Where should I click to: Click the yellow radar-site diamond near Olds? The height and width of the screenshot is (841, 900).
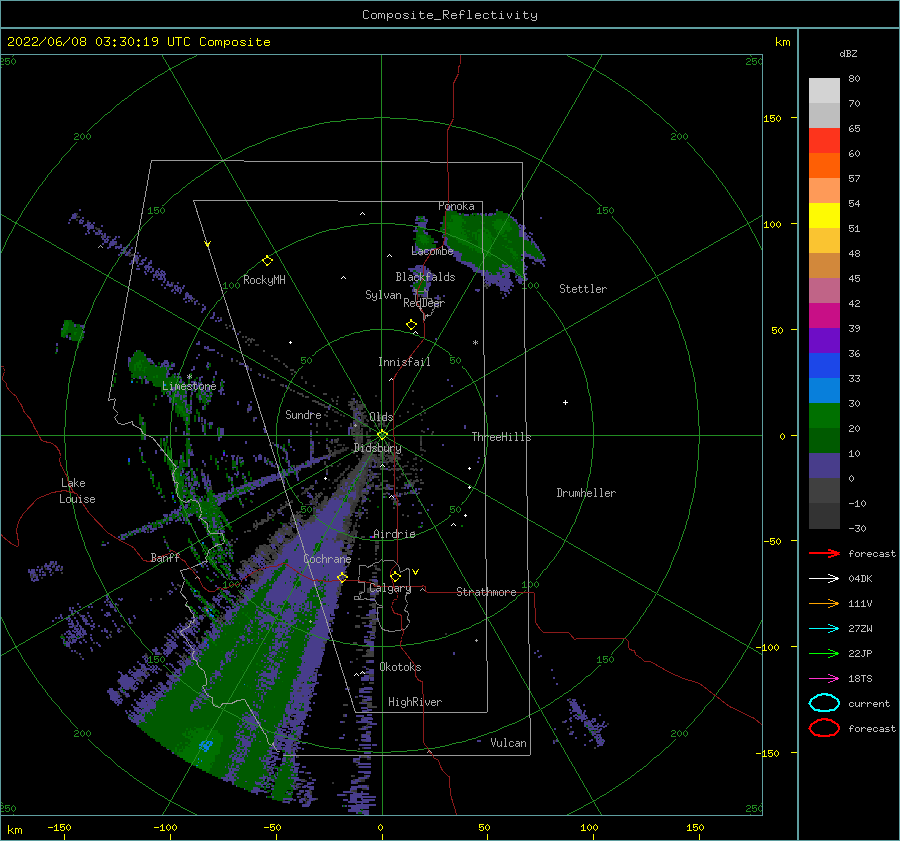click(382, 435)
